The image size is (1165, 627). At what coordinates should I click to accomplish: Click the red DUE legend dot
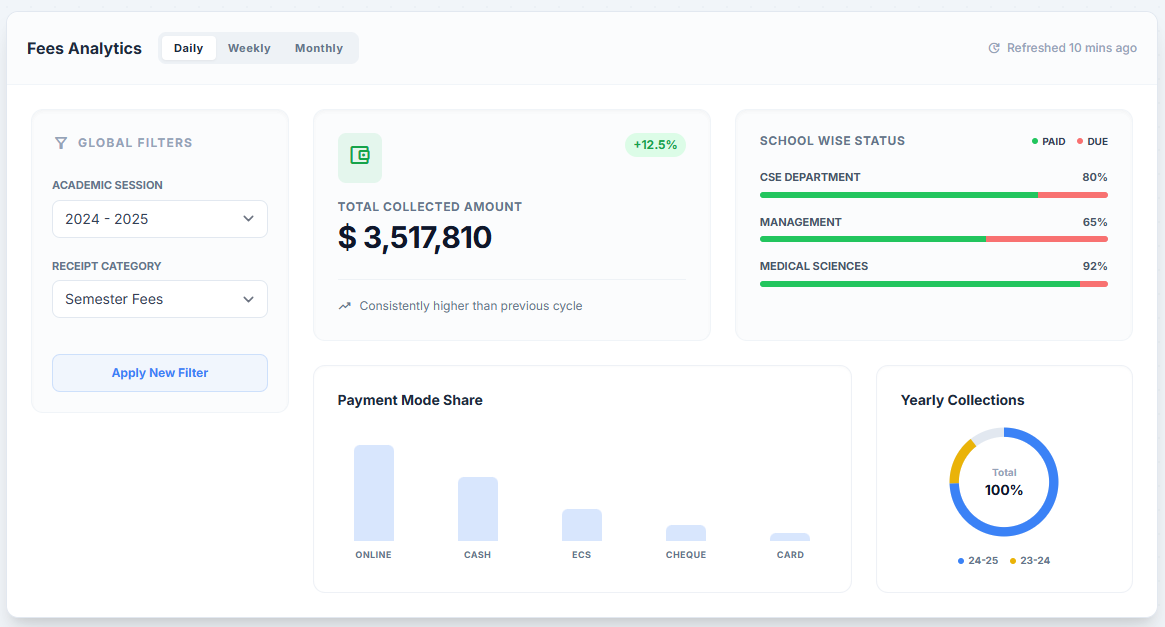(1080, 142)
